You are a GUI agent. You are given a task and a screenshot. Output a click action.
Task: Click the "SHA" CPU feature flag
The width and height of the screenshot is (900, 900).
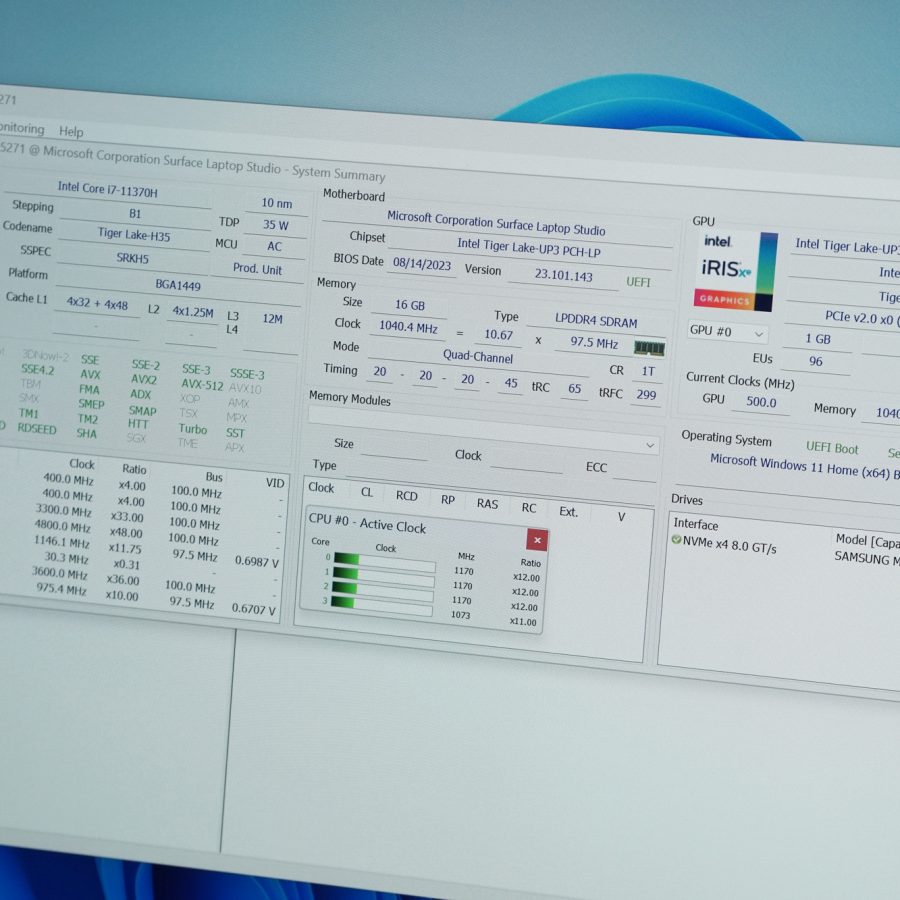pyautogui.click(x=86, y=433)
